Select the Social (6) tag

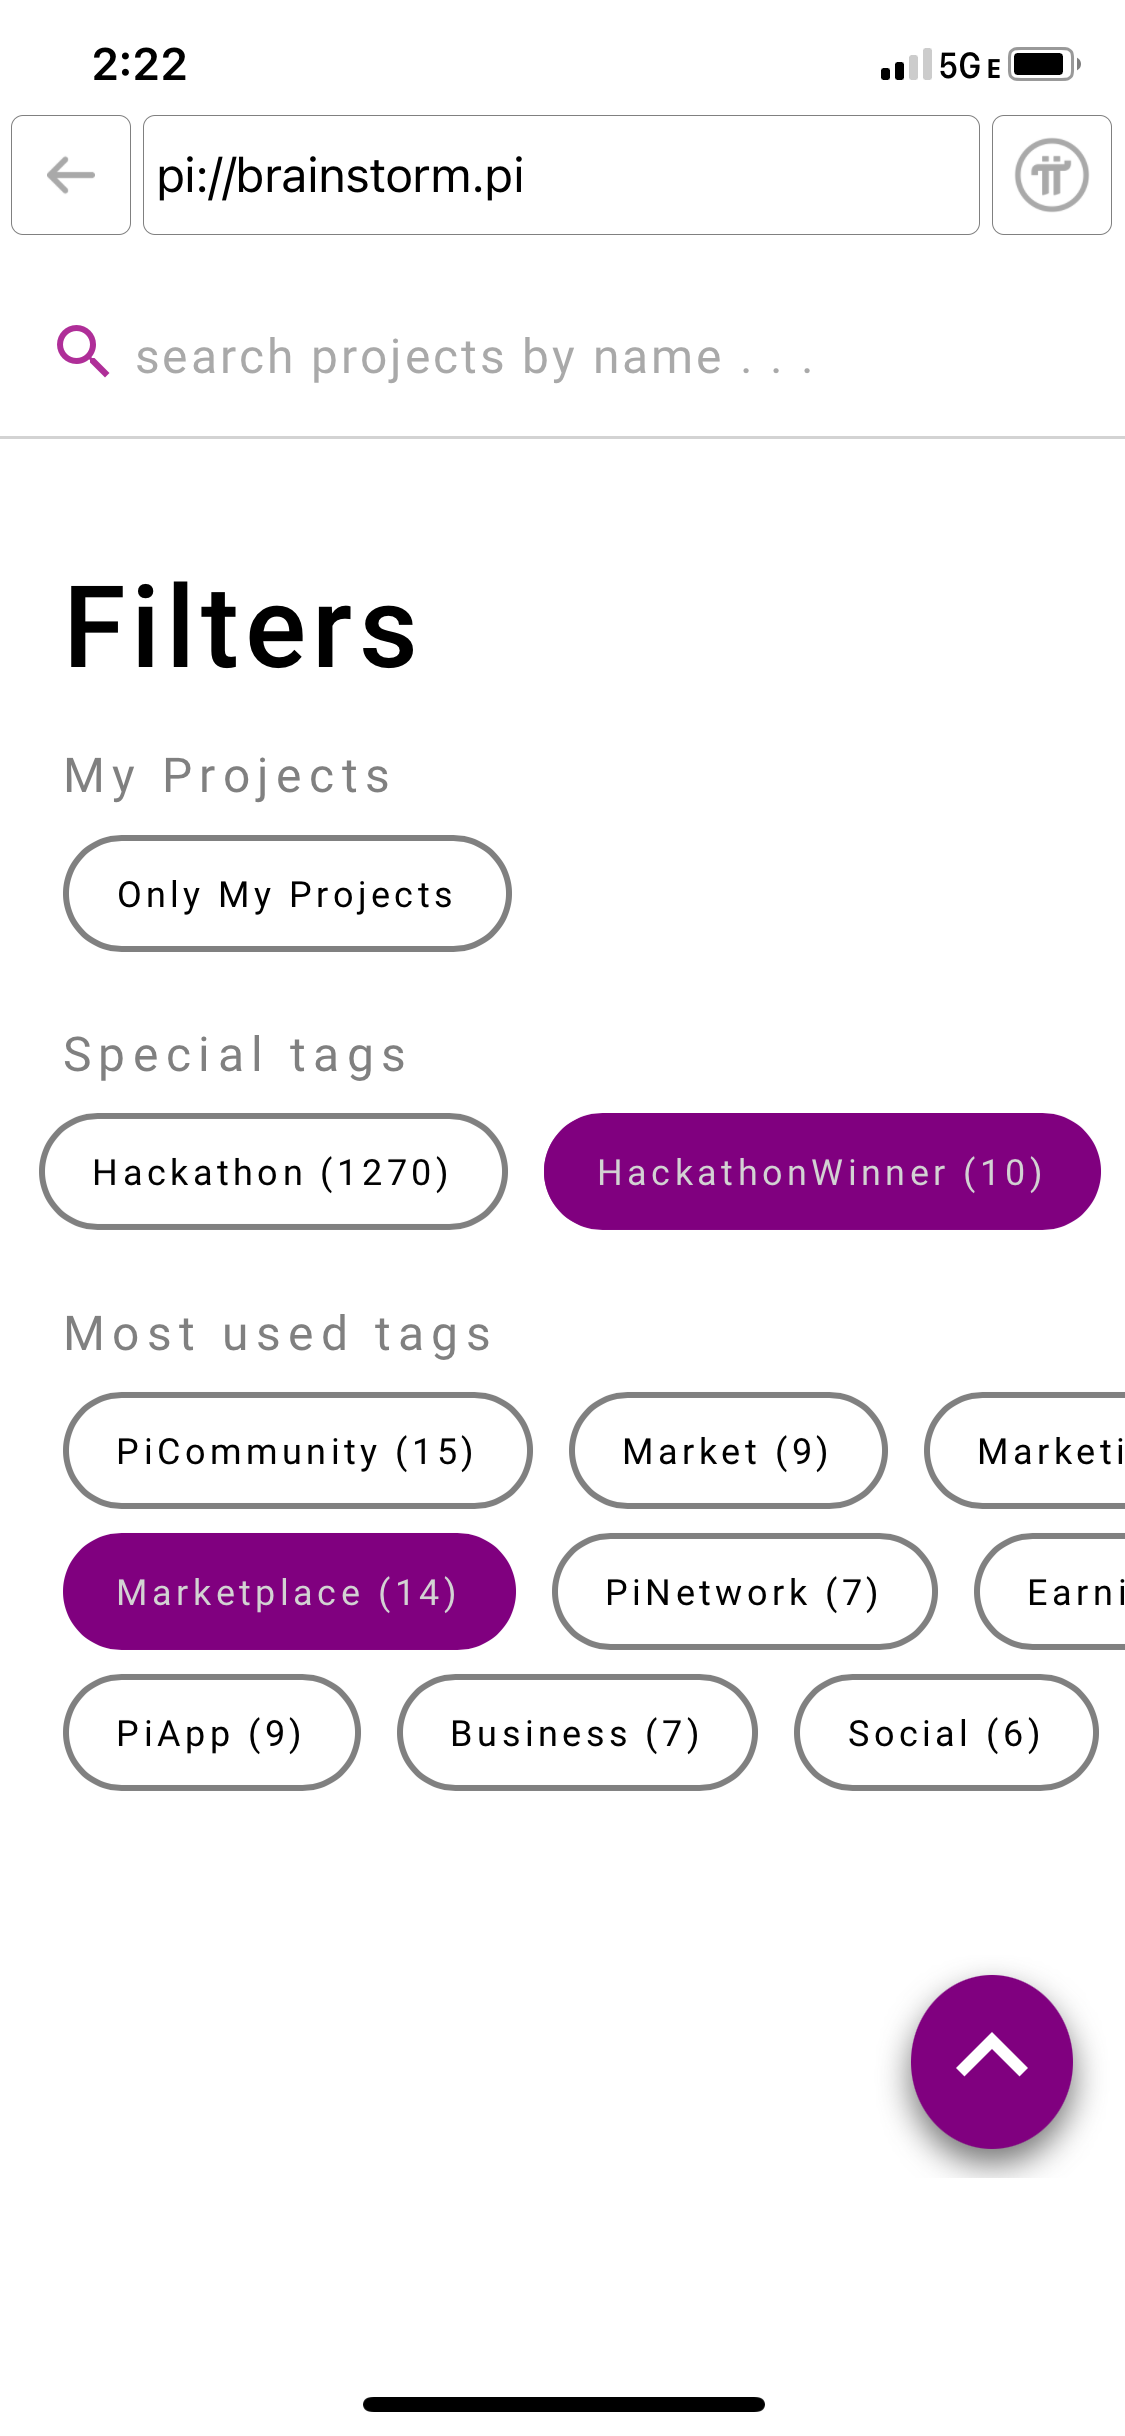point(946,1733)
